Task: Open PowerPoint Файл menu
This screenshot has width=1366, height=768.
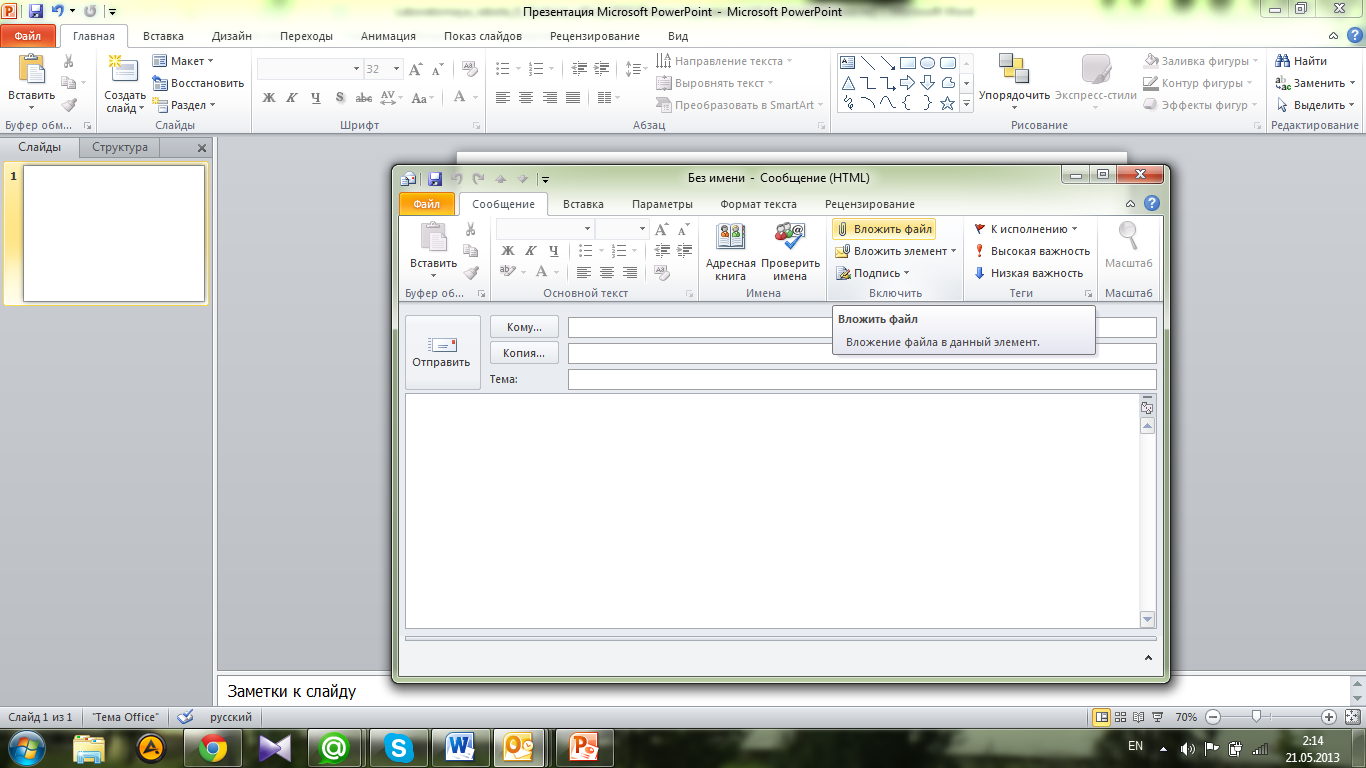Action: click(27, 36)
